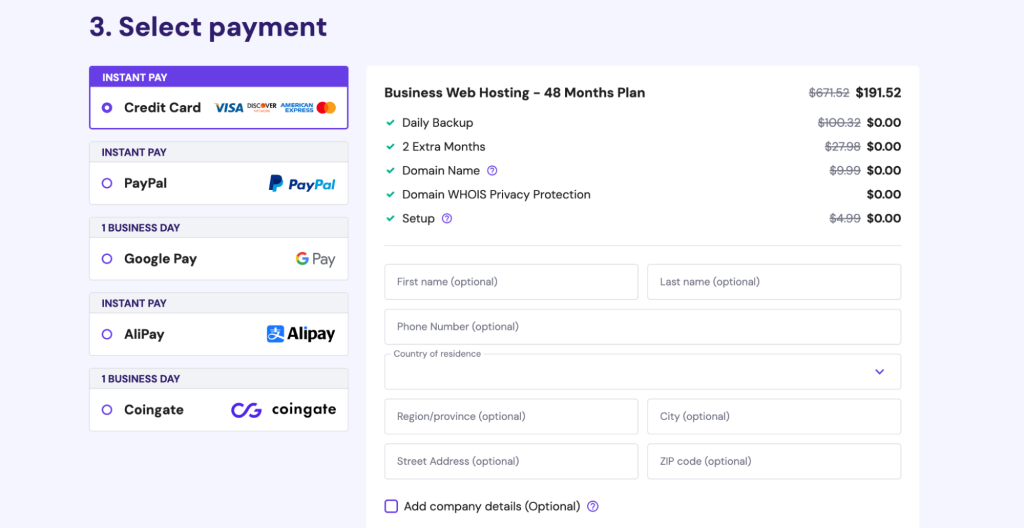
Task: Click the Credit Card INSTANT PAY header
Action: [x=219, y=78]
